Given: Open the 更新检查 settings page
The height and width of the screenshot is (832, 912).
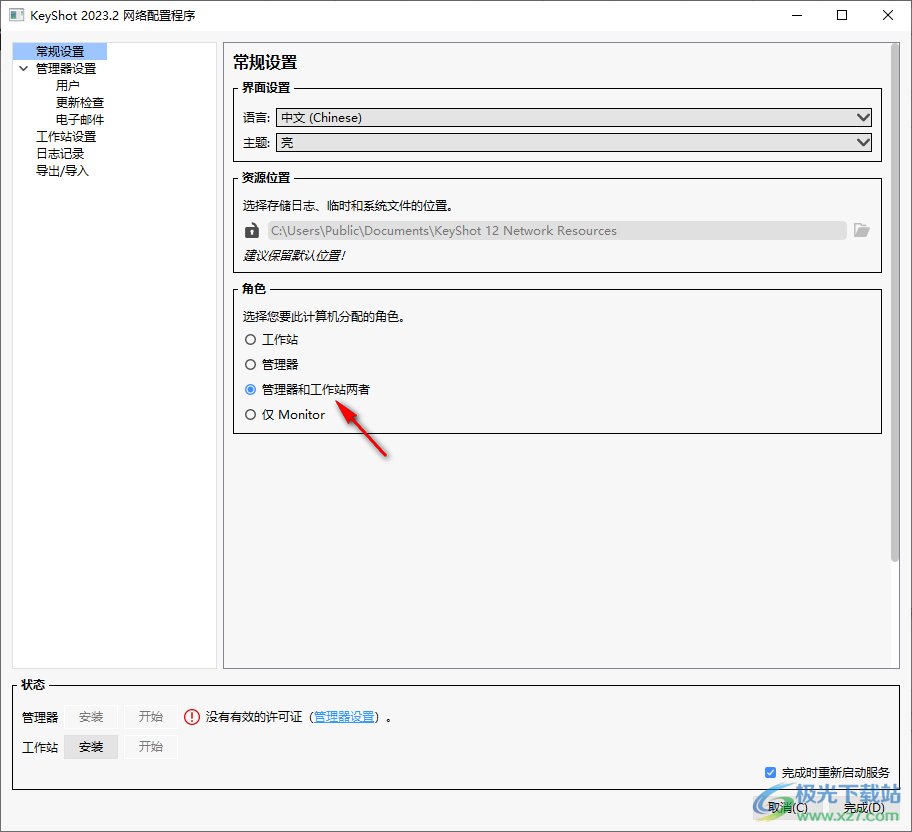Looking at the screenshot, I should [x=79, y=102].
